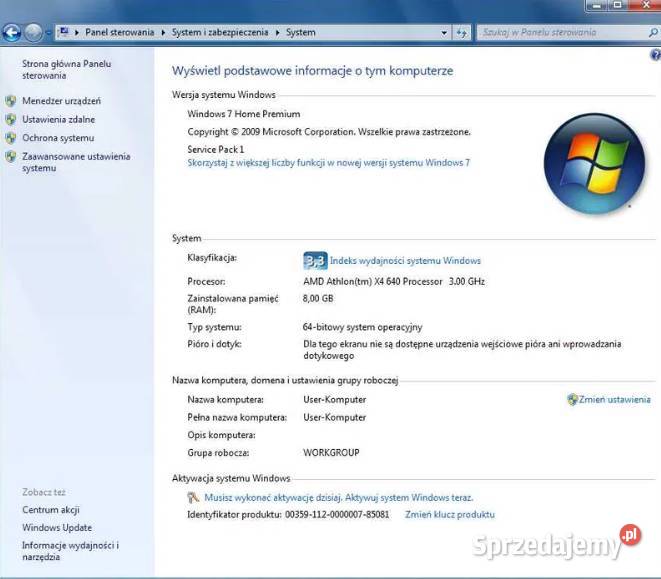Click the shield icon beside Menedżer urządzeń
661x579 pixels.
[x=11, y=101]
